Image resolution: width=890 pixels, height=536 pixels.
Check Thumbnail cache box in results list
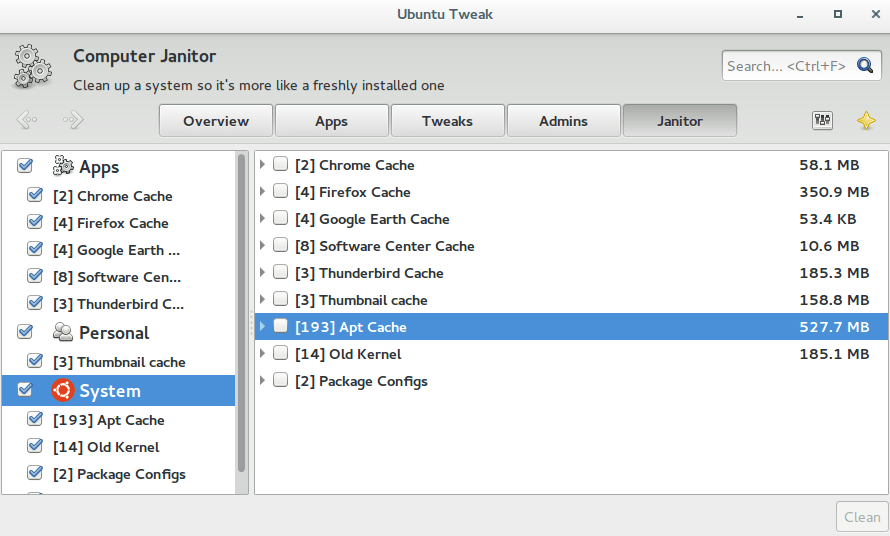[280, 299]
